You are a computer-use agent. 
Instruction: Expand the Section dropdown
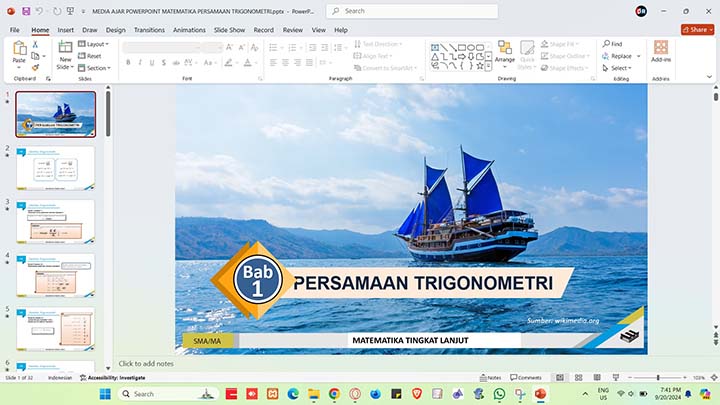click(95, 68)
